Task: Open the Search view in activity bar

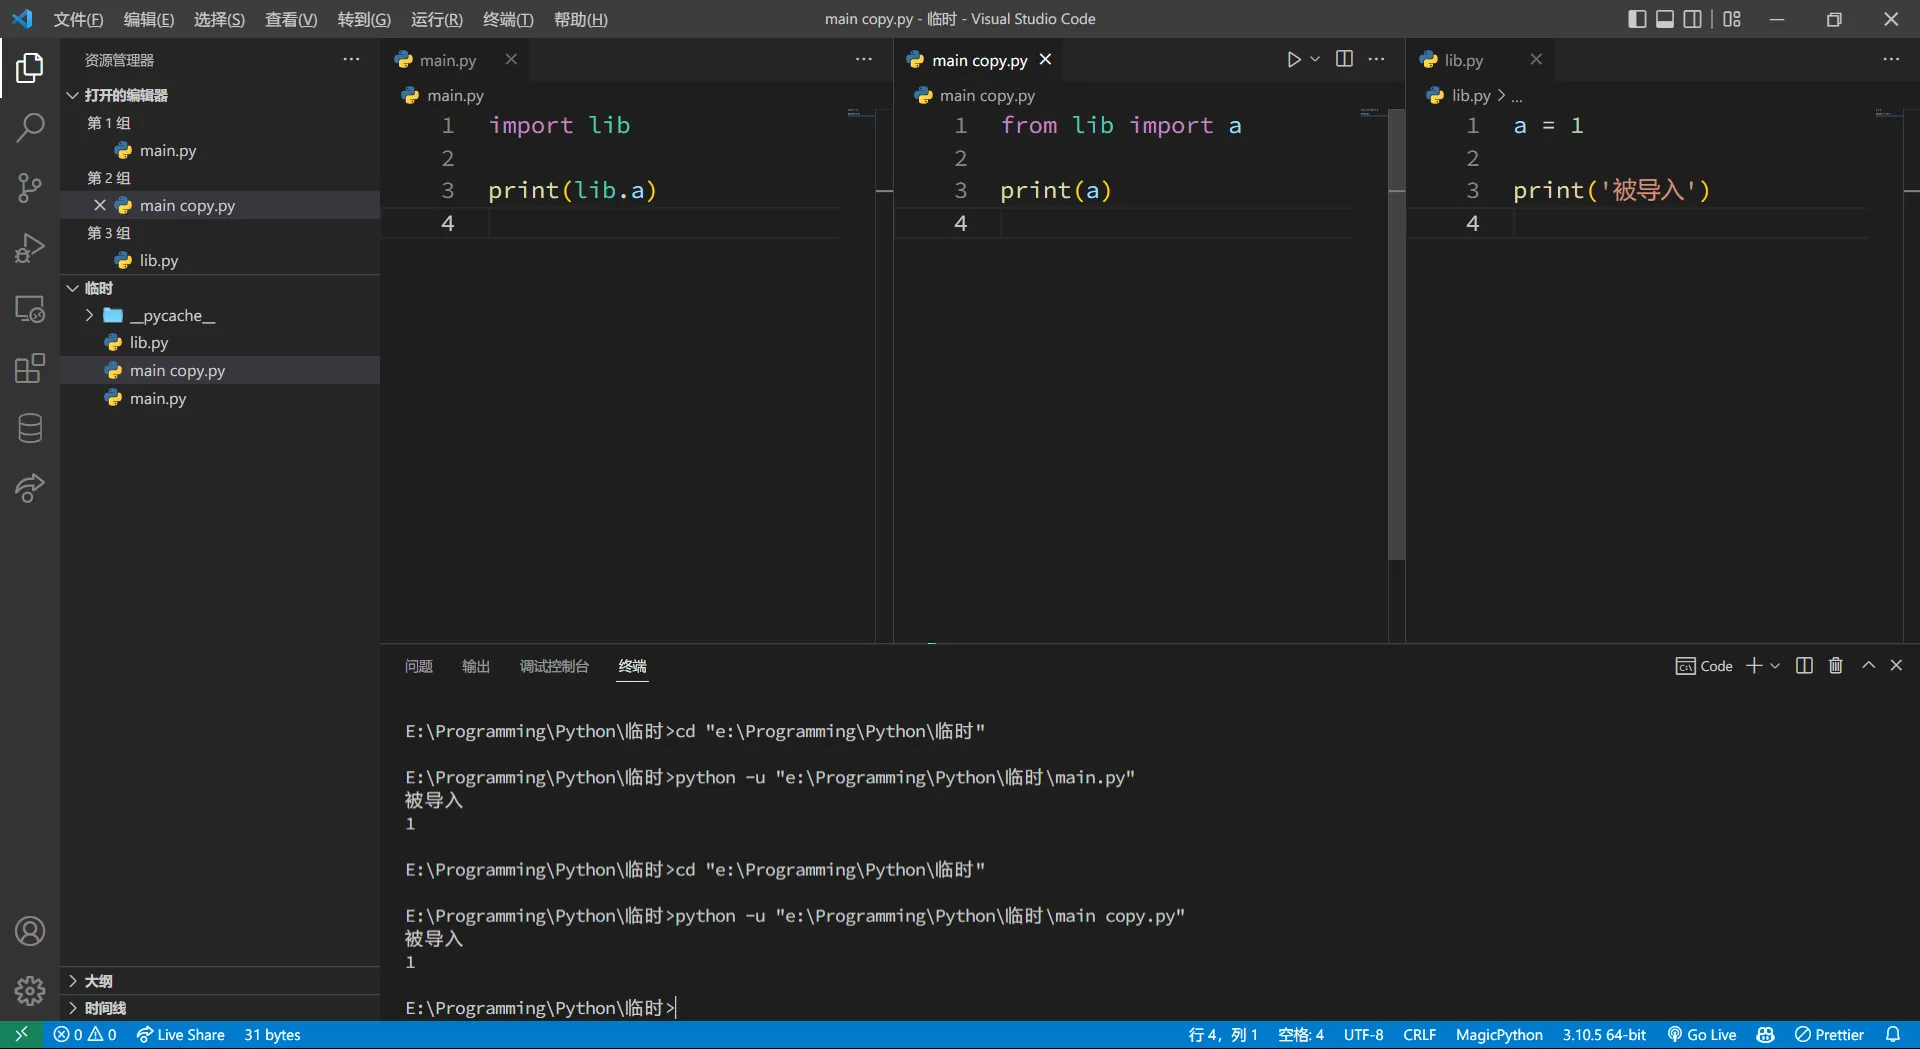Action: coord(30,127)
